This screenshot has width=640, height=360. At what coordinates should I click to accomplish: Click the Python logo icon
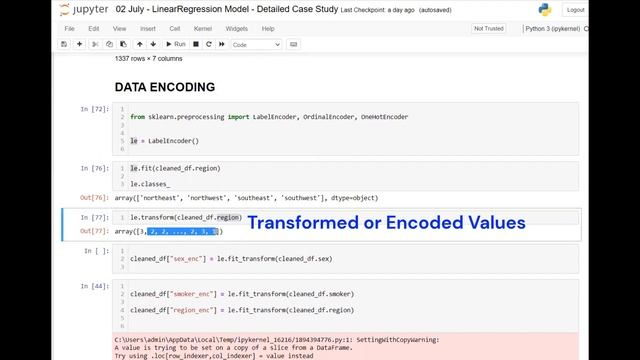coord(545,9)
